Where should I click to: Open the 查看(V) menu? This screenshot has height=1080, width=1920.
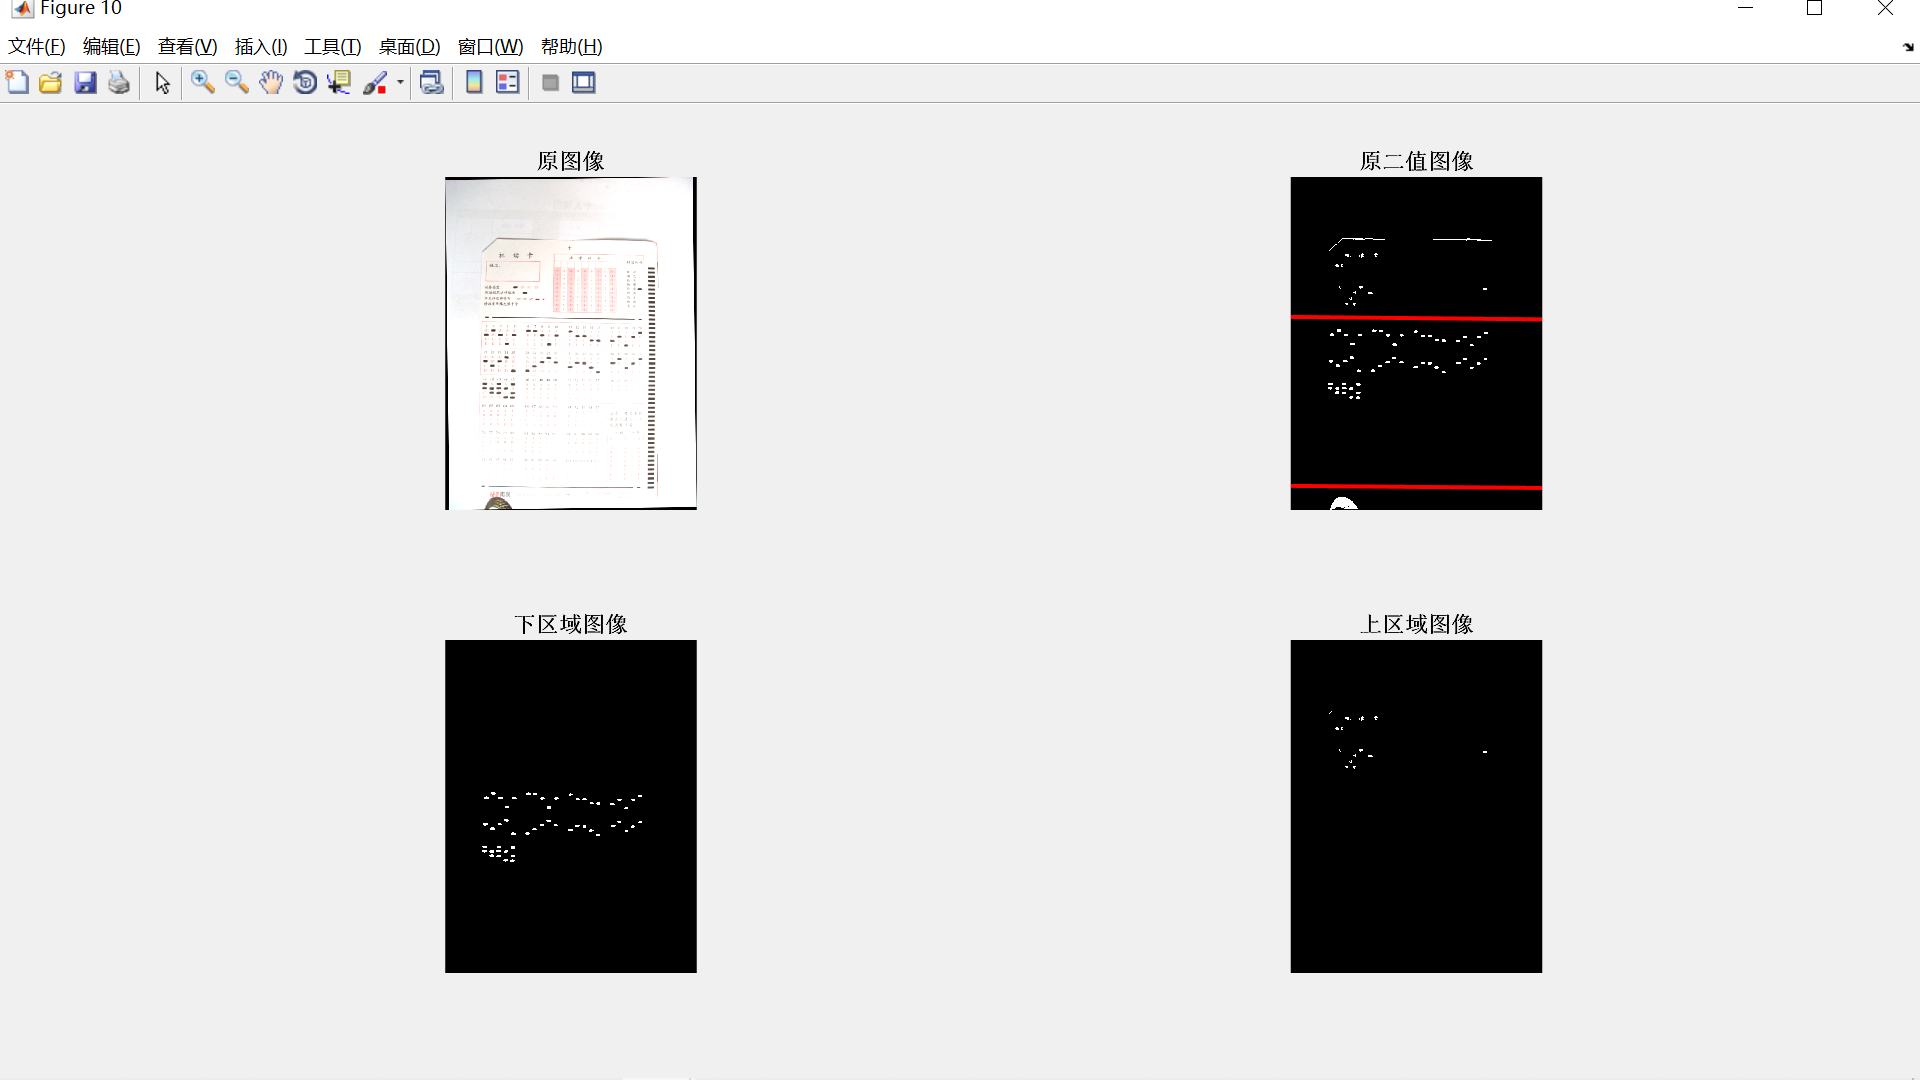[188, 47]
